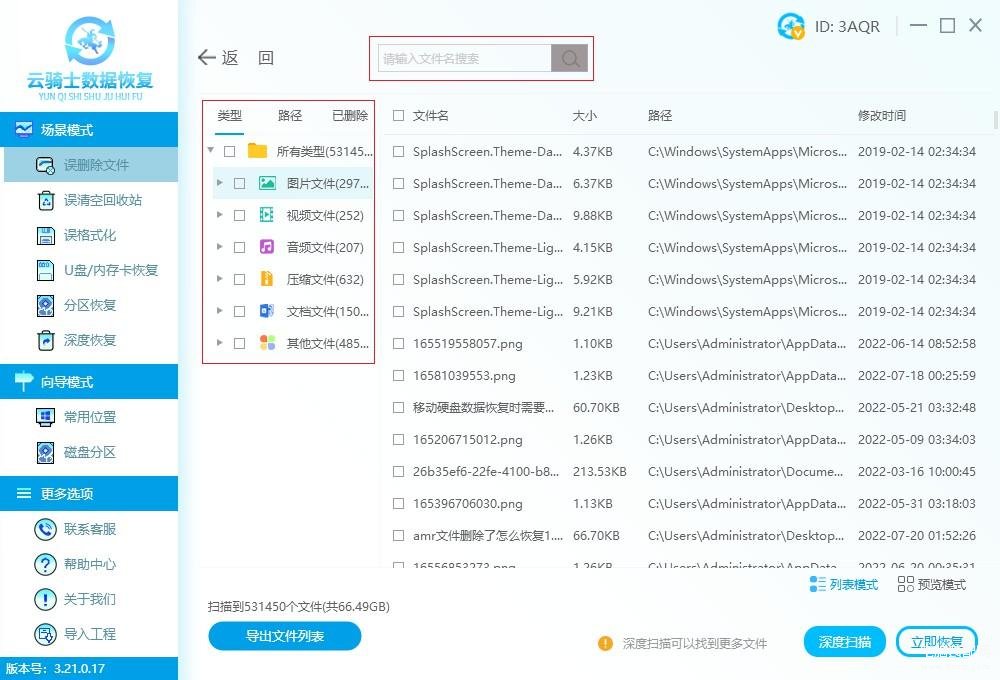Click the 导出文件列表 button
The image size is (1000, 680).
tap(285, 636)
